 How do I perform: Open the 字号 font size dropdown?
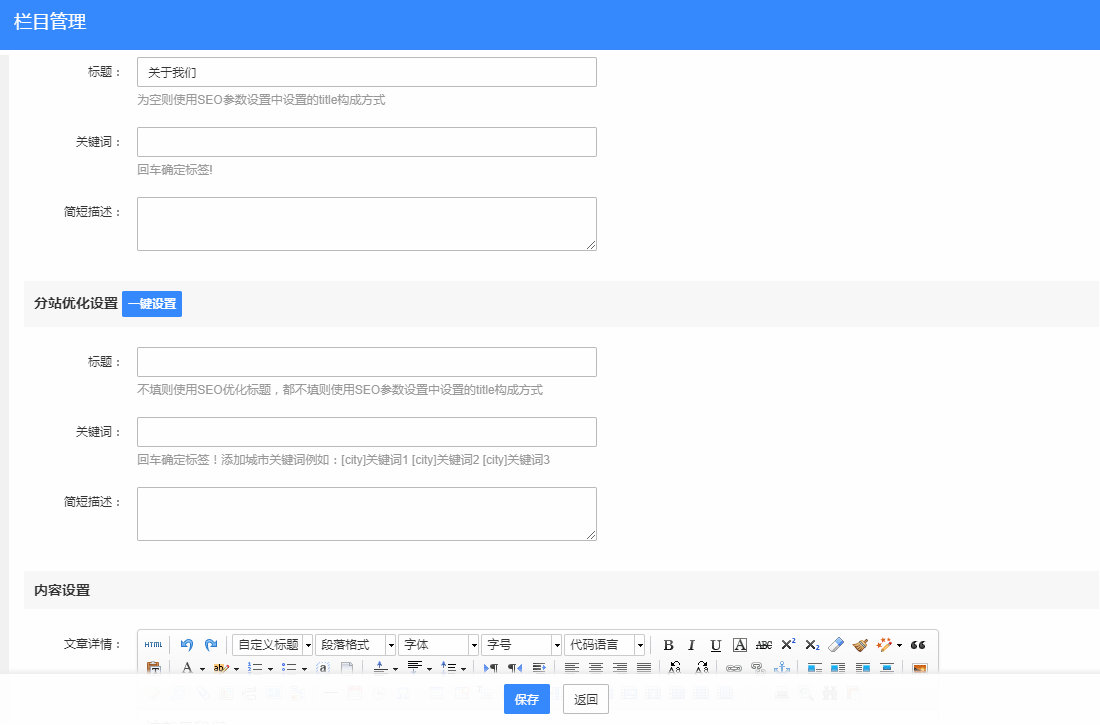521,644
